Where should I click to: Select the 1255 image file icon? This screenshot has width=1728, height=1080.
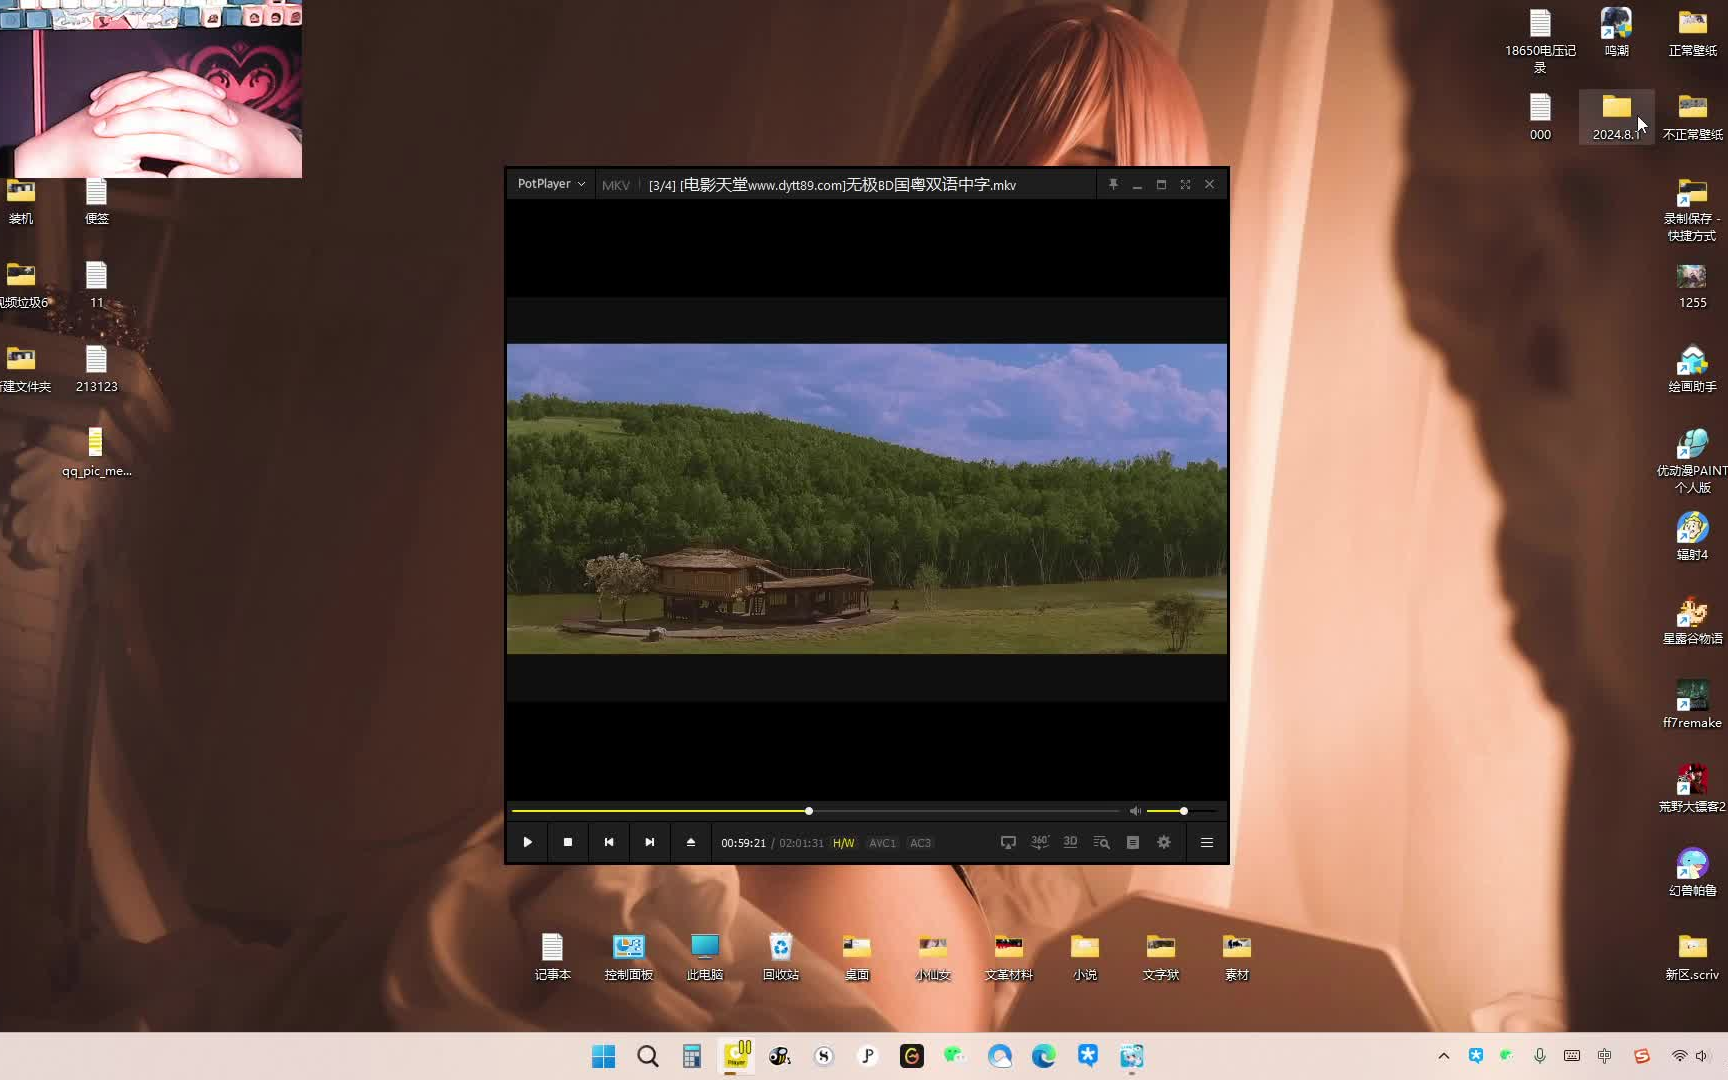(1692, 285)
